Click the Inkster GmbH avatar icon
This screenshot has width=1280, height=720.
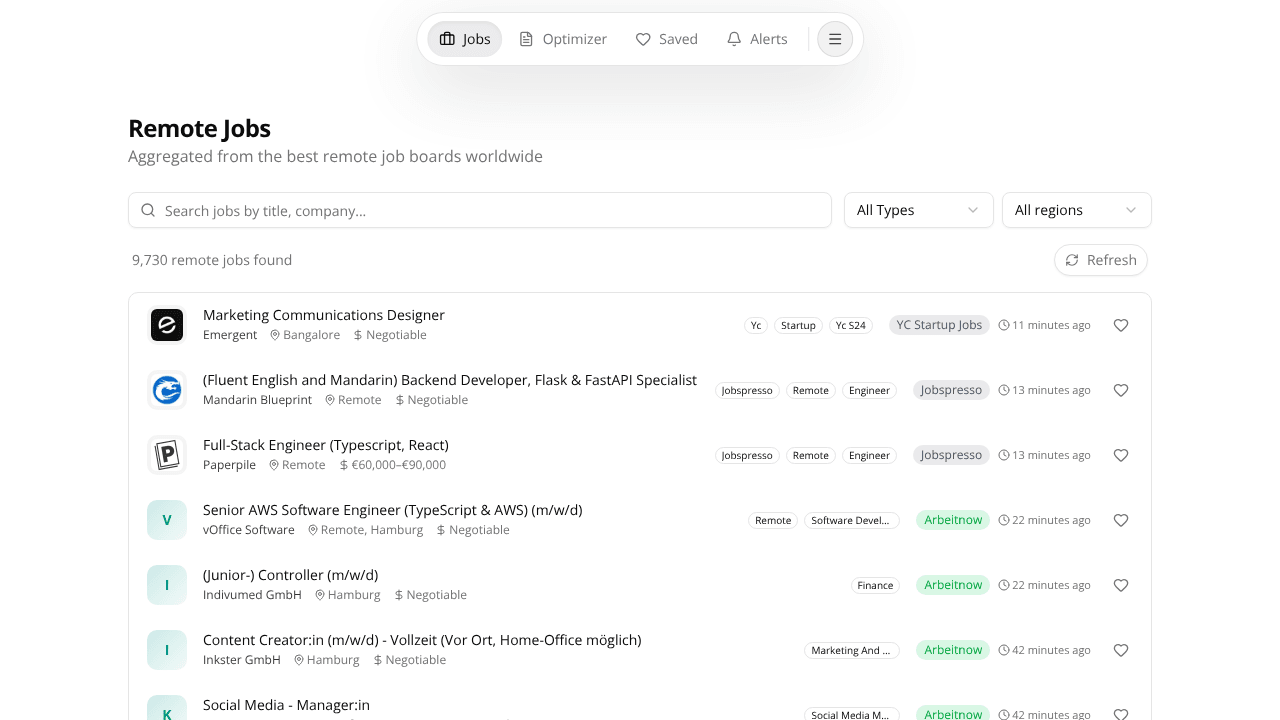[x=167, y=650]
